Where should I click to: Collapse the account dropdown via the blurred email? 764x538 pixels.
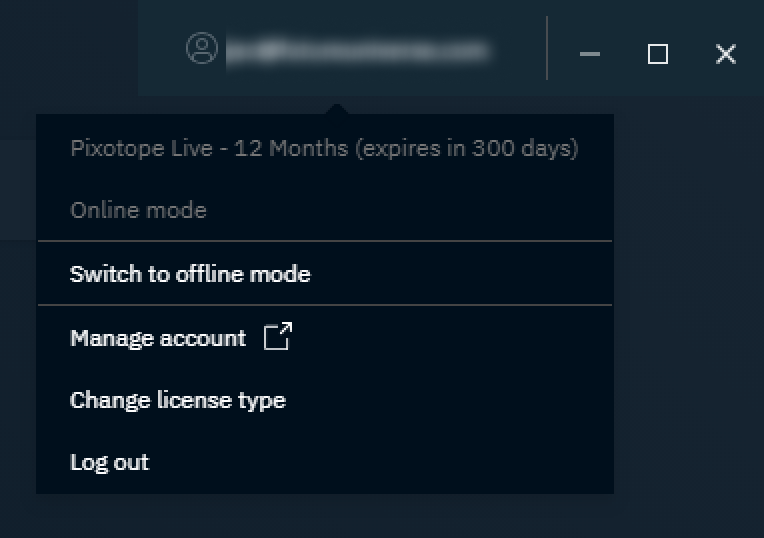[x=357, y=50]
